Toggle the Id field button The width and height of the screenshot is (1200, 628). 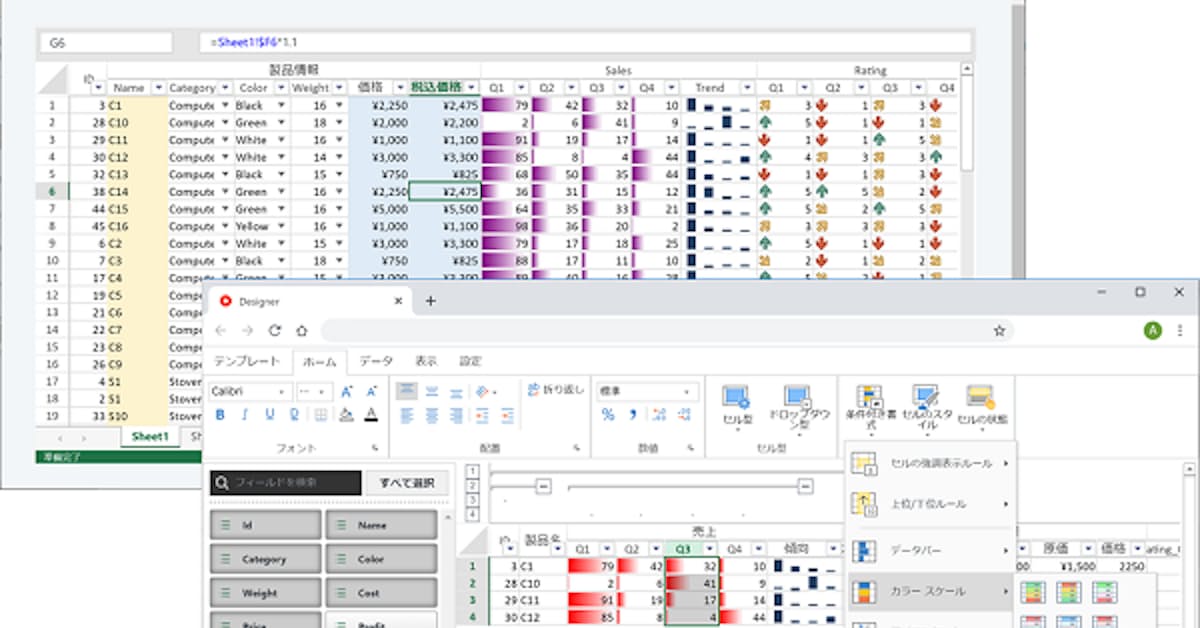[x=265, y=525]
